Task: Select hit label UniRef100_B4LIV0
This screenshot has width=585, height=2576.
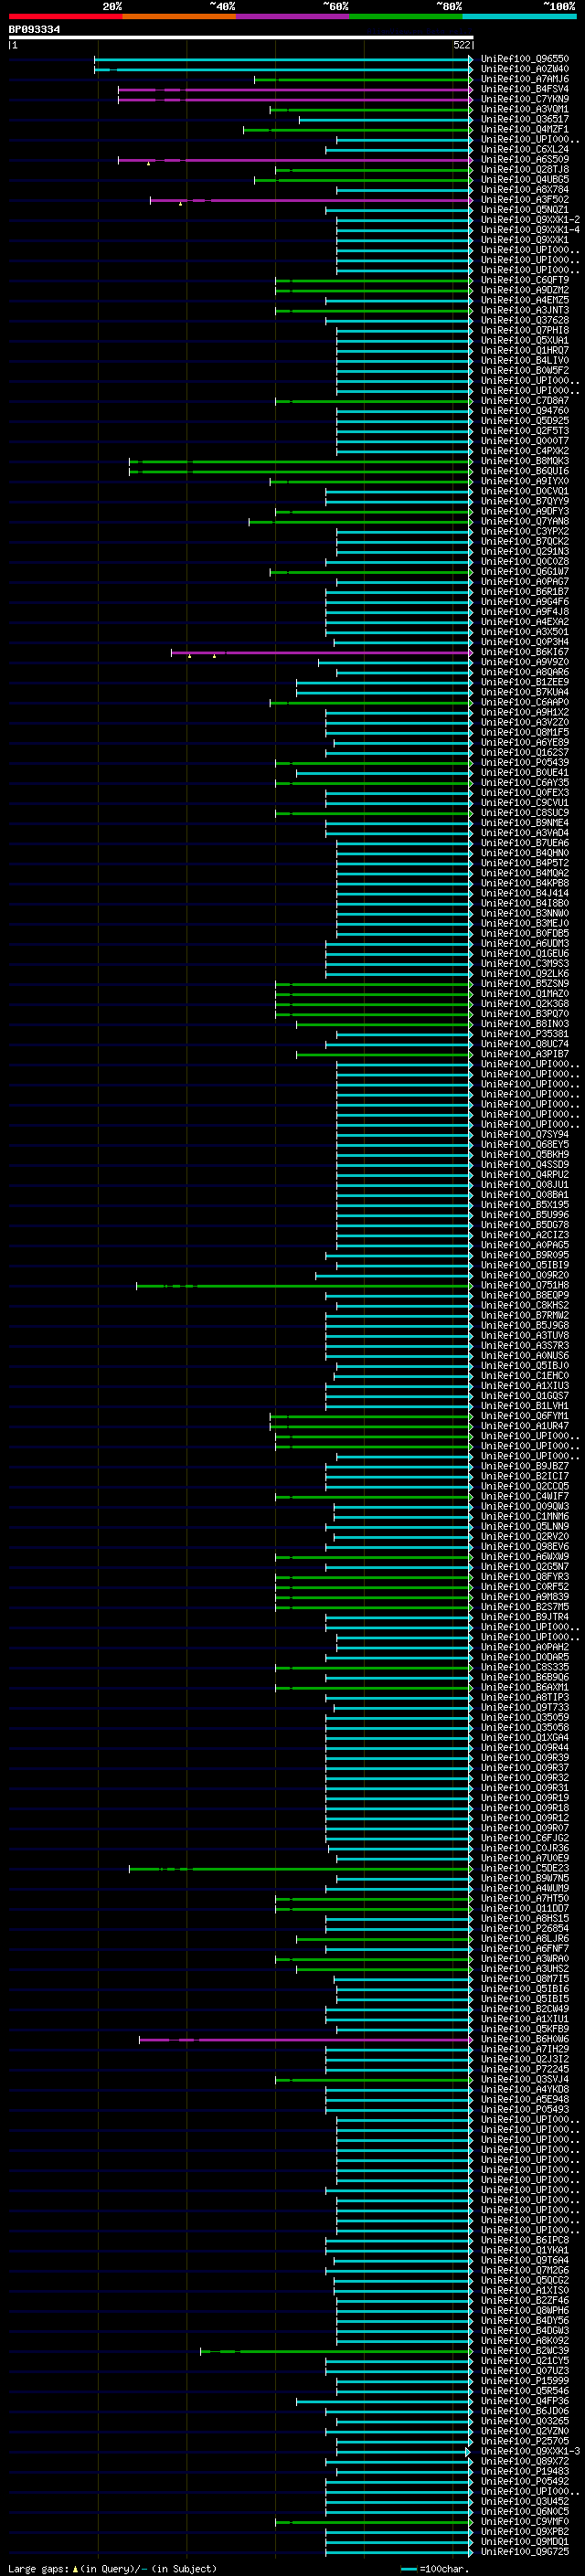Action: tap(524, 360)
